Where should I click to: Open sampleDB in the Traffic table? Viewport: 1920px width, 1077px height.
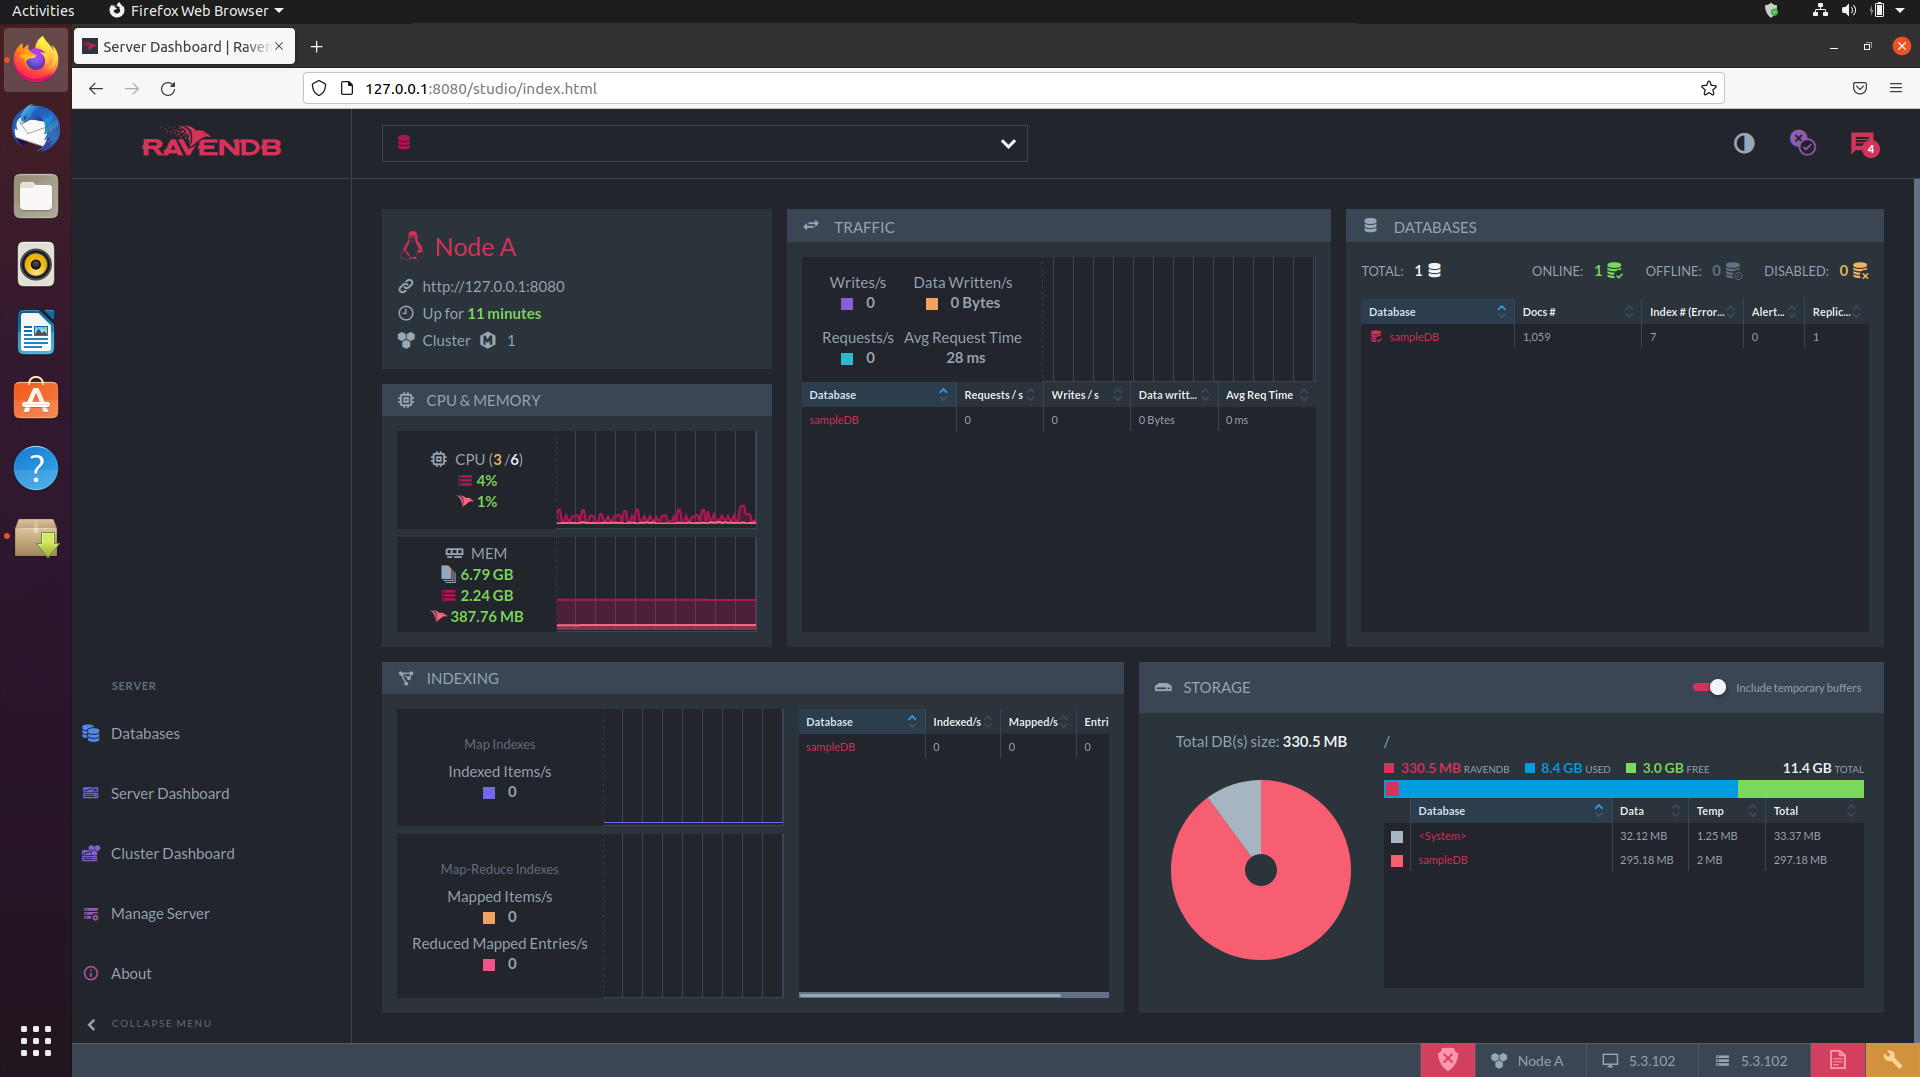tap(834, 420)
